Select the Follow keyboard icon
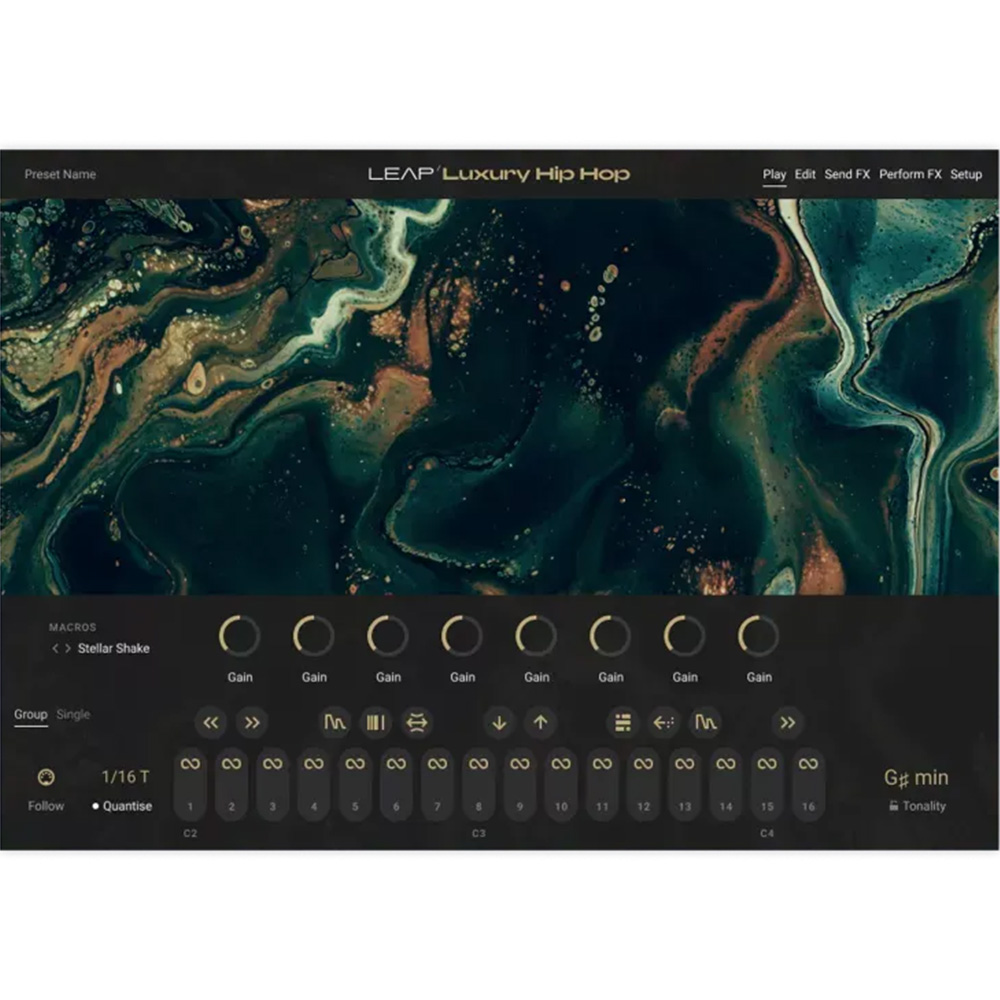Screen dimensions: 1000x1000 [46, 778]
